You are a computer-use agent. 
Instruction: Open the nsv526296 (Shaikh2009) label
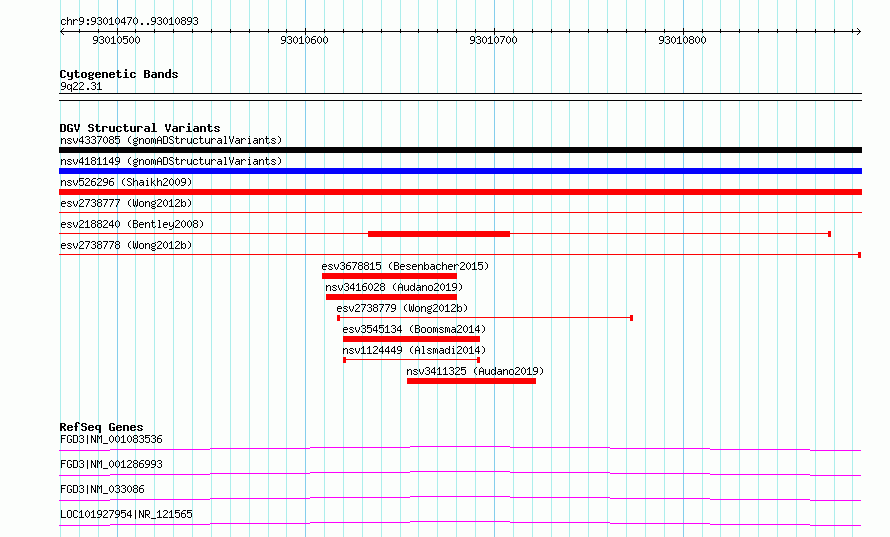pos(126,182)
